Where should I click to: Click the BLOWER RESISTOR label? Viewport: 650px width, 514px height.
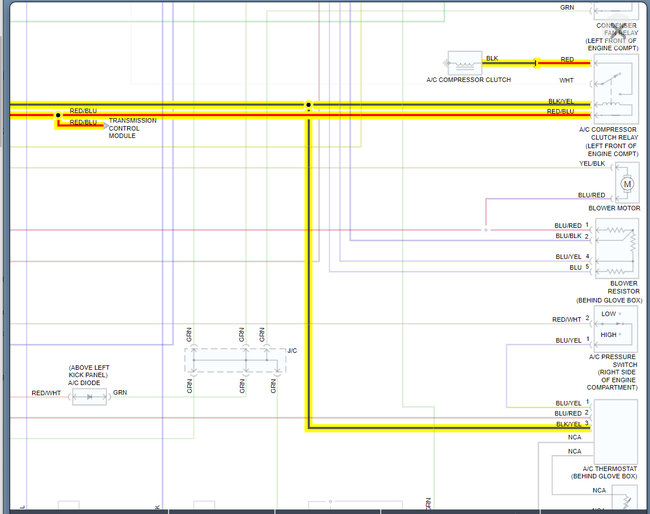623,287
